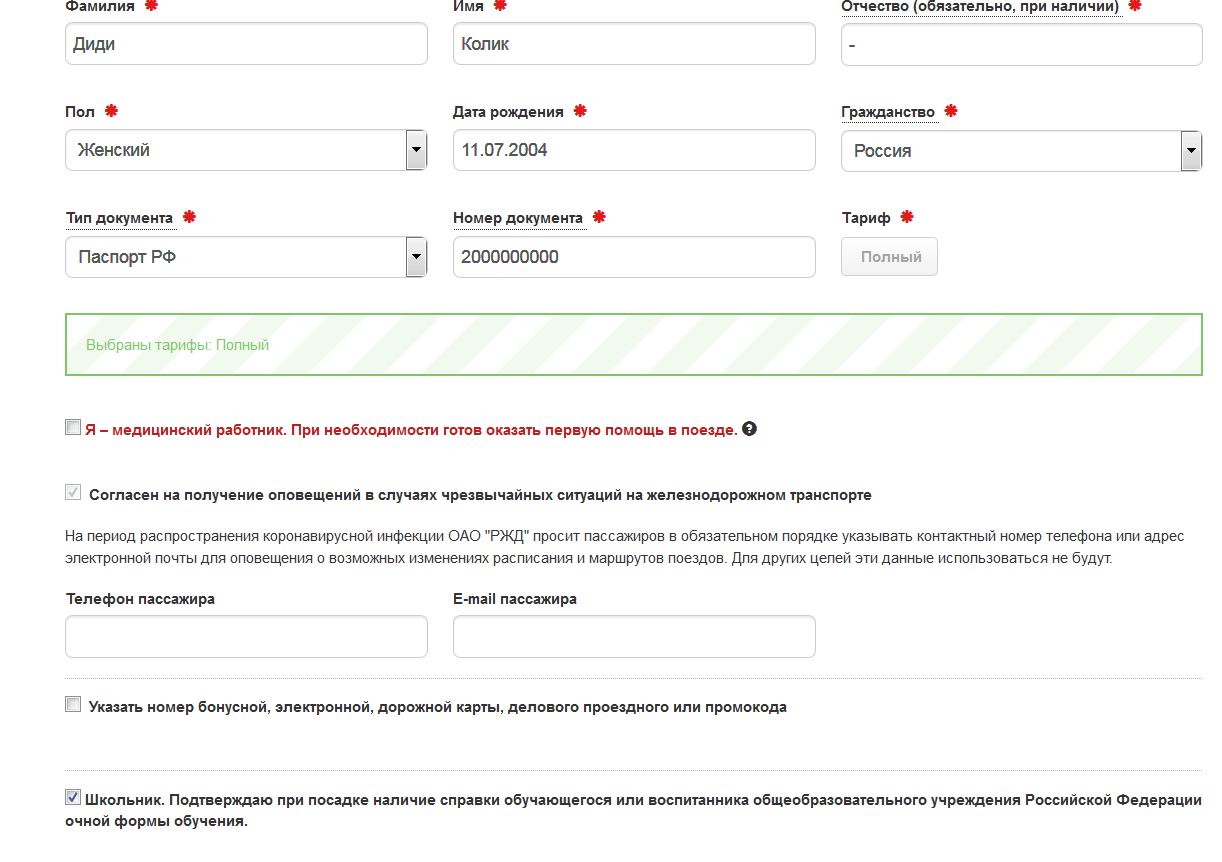Uncheck the Школьник confirmation checkbox
The image size is (1222, 862).
pos(73,798)
